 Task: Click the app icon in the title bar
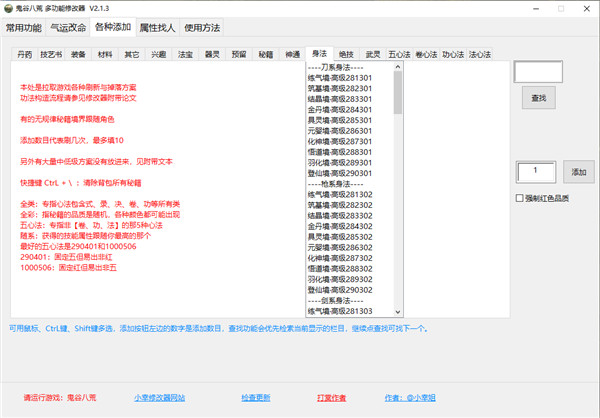[x=8, y=8]
